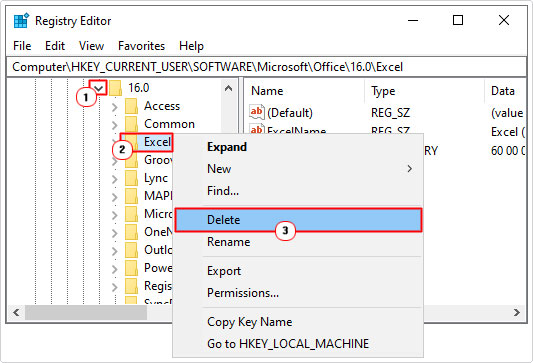Viewport: 533px width, 363px height.
Task: Open the New submenu
Action: click(298, 169)
